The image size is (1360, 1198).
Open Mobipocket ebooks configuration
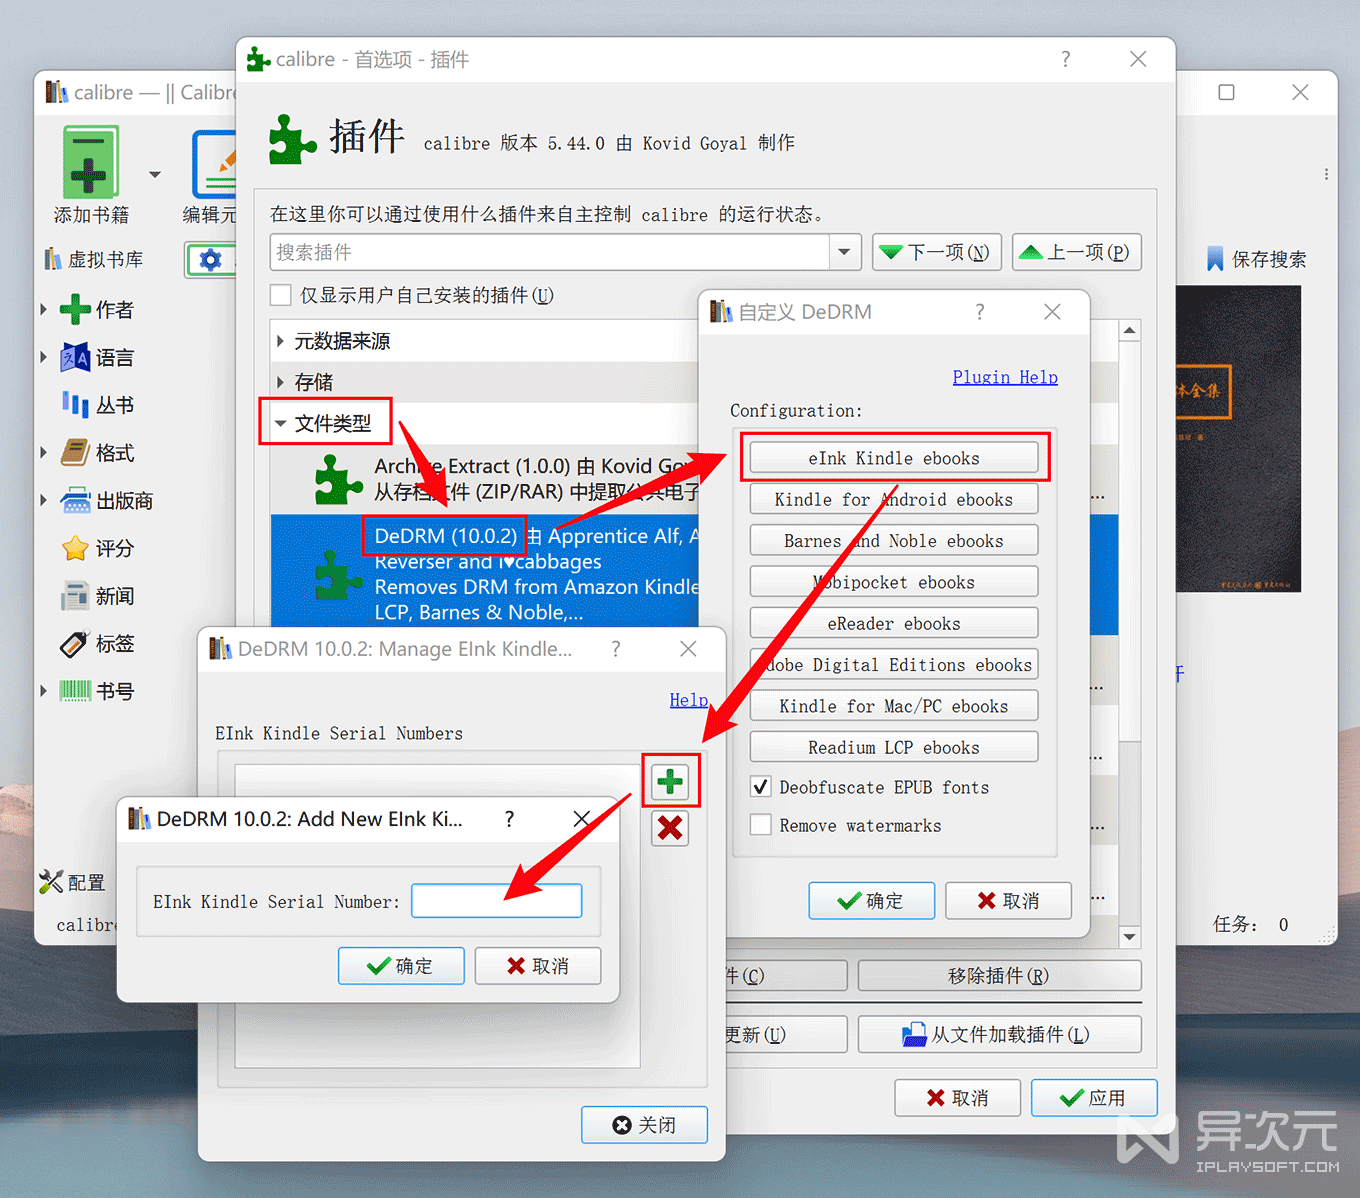point(894,582)
